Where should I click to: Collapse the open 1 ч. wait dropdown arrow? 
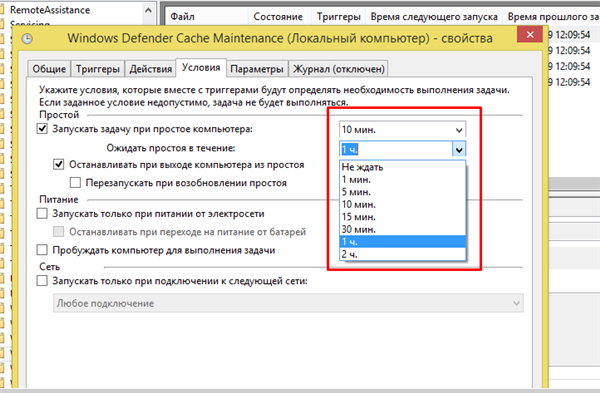459,149
